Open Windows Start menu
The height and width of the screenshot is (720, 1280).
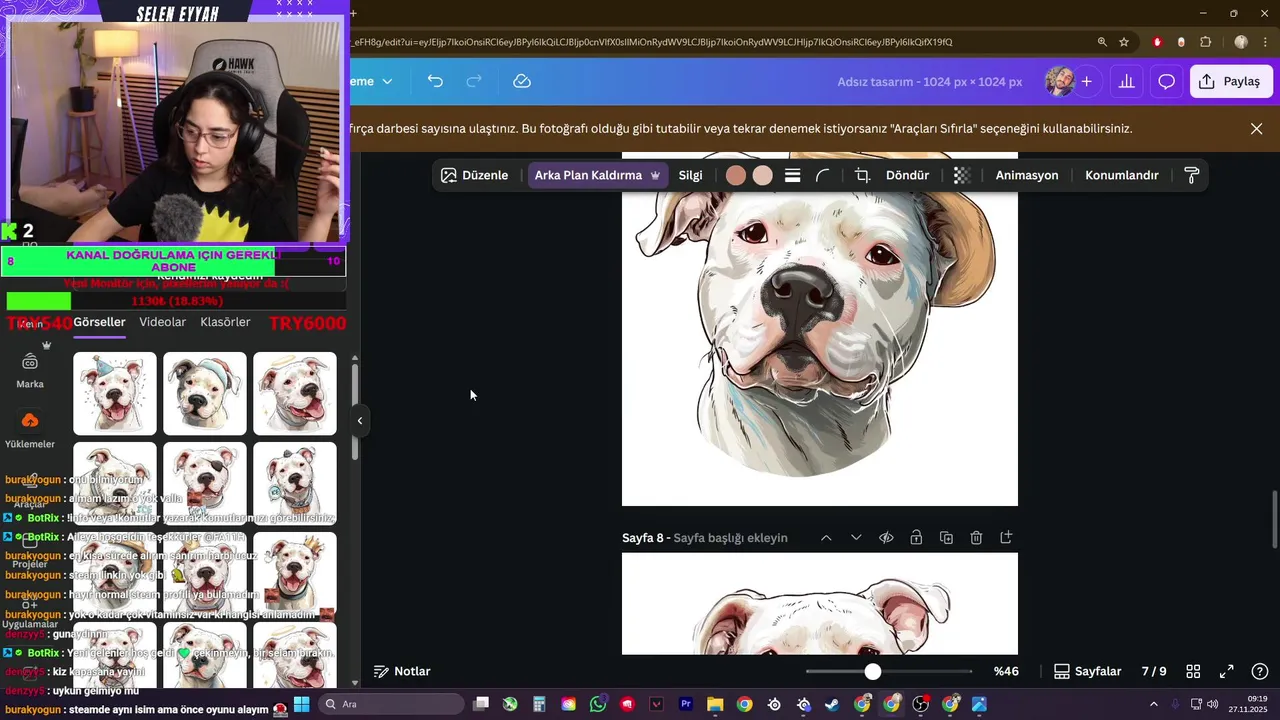[x=301, y=704]
